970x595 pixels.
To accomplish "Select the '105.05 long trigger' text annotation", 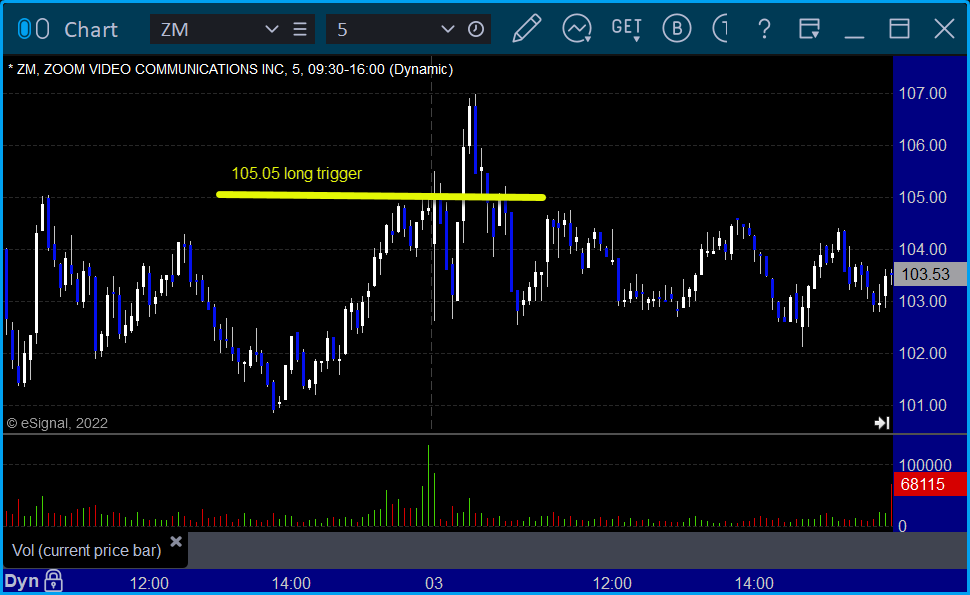I will coord(296,174).
